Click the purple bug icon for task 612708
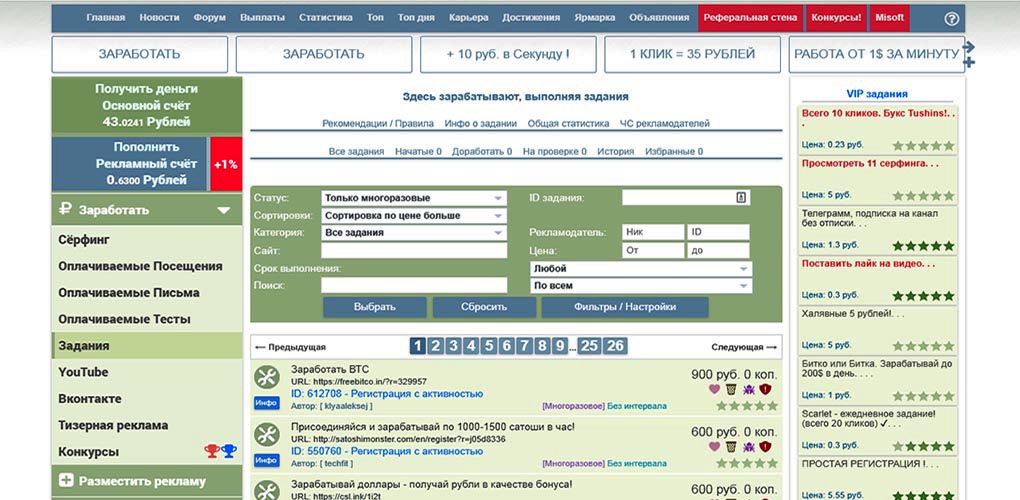The width and height of the screenshot is (1020, 500). point(749,389)
